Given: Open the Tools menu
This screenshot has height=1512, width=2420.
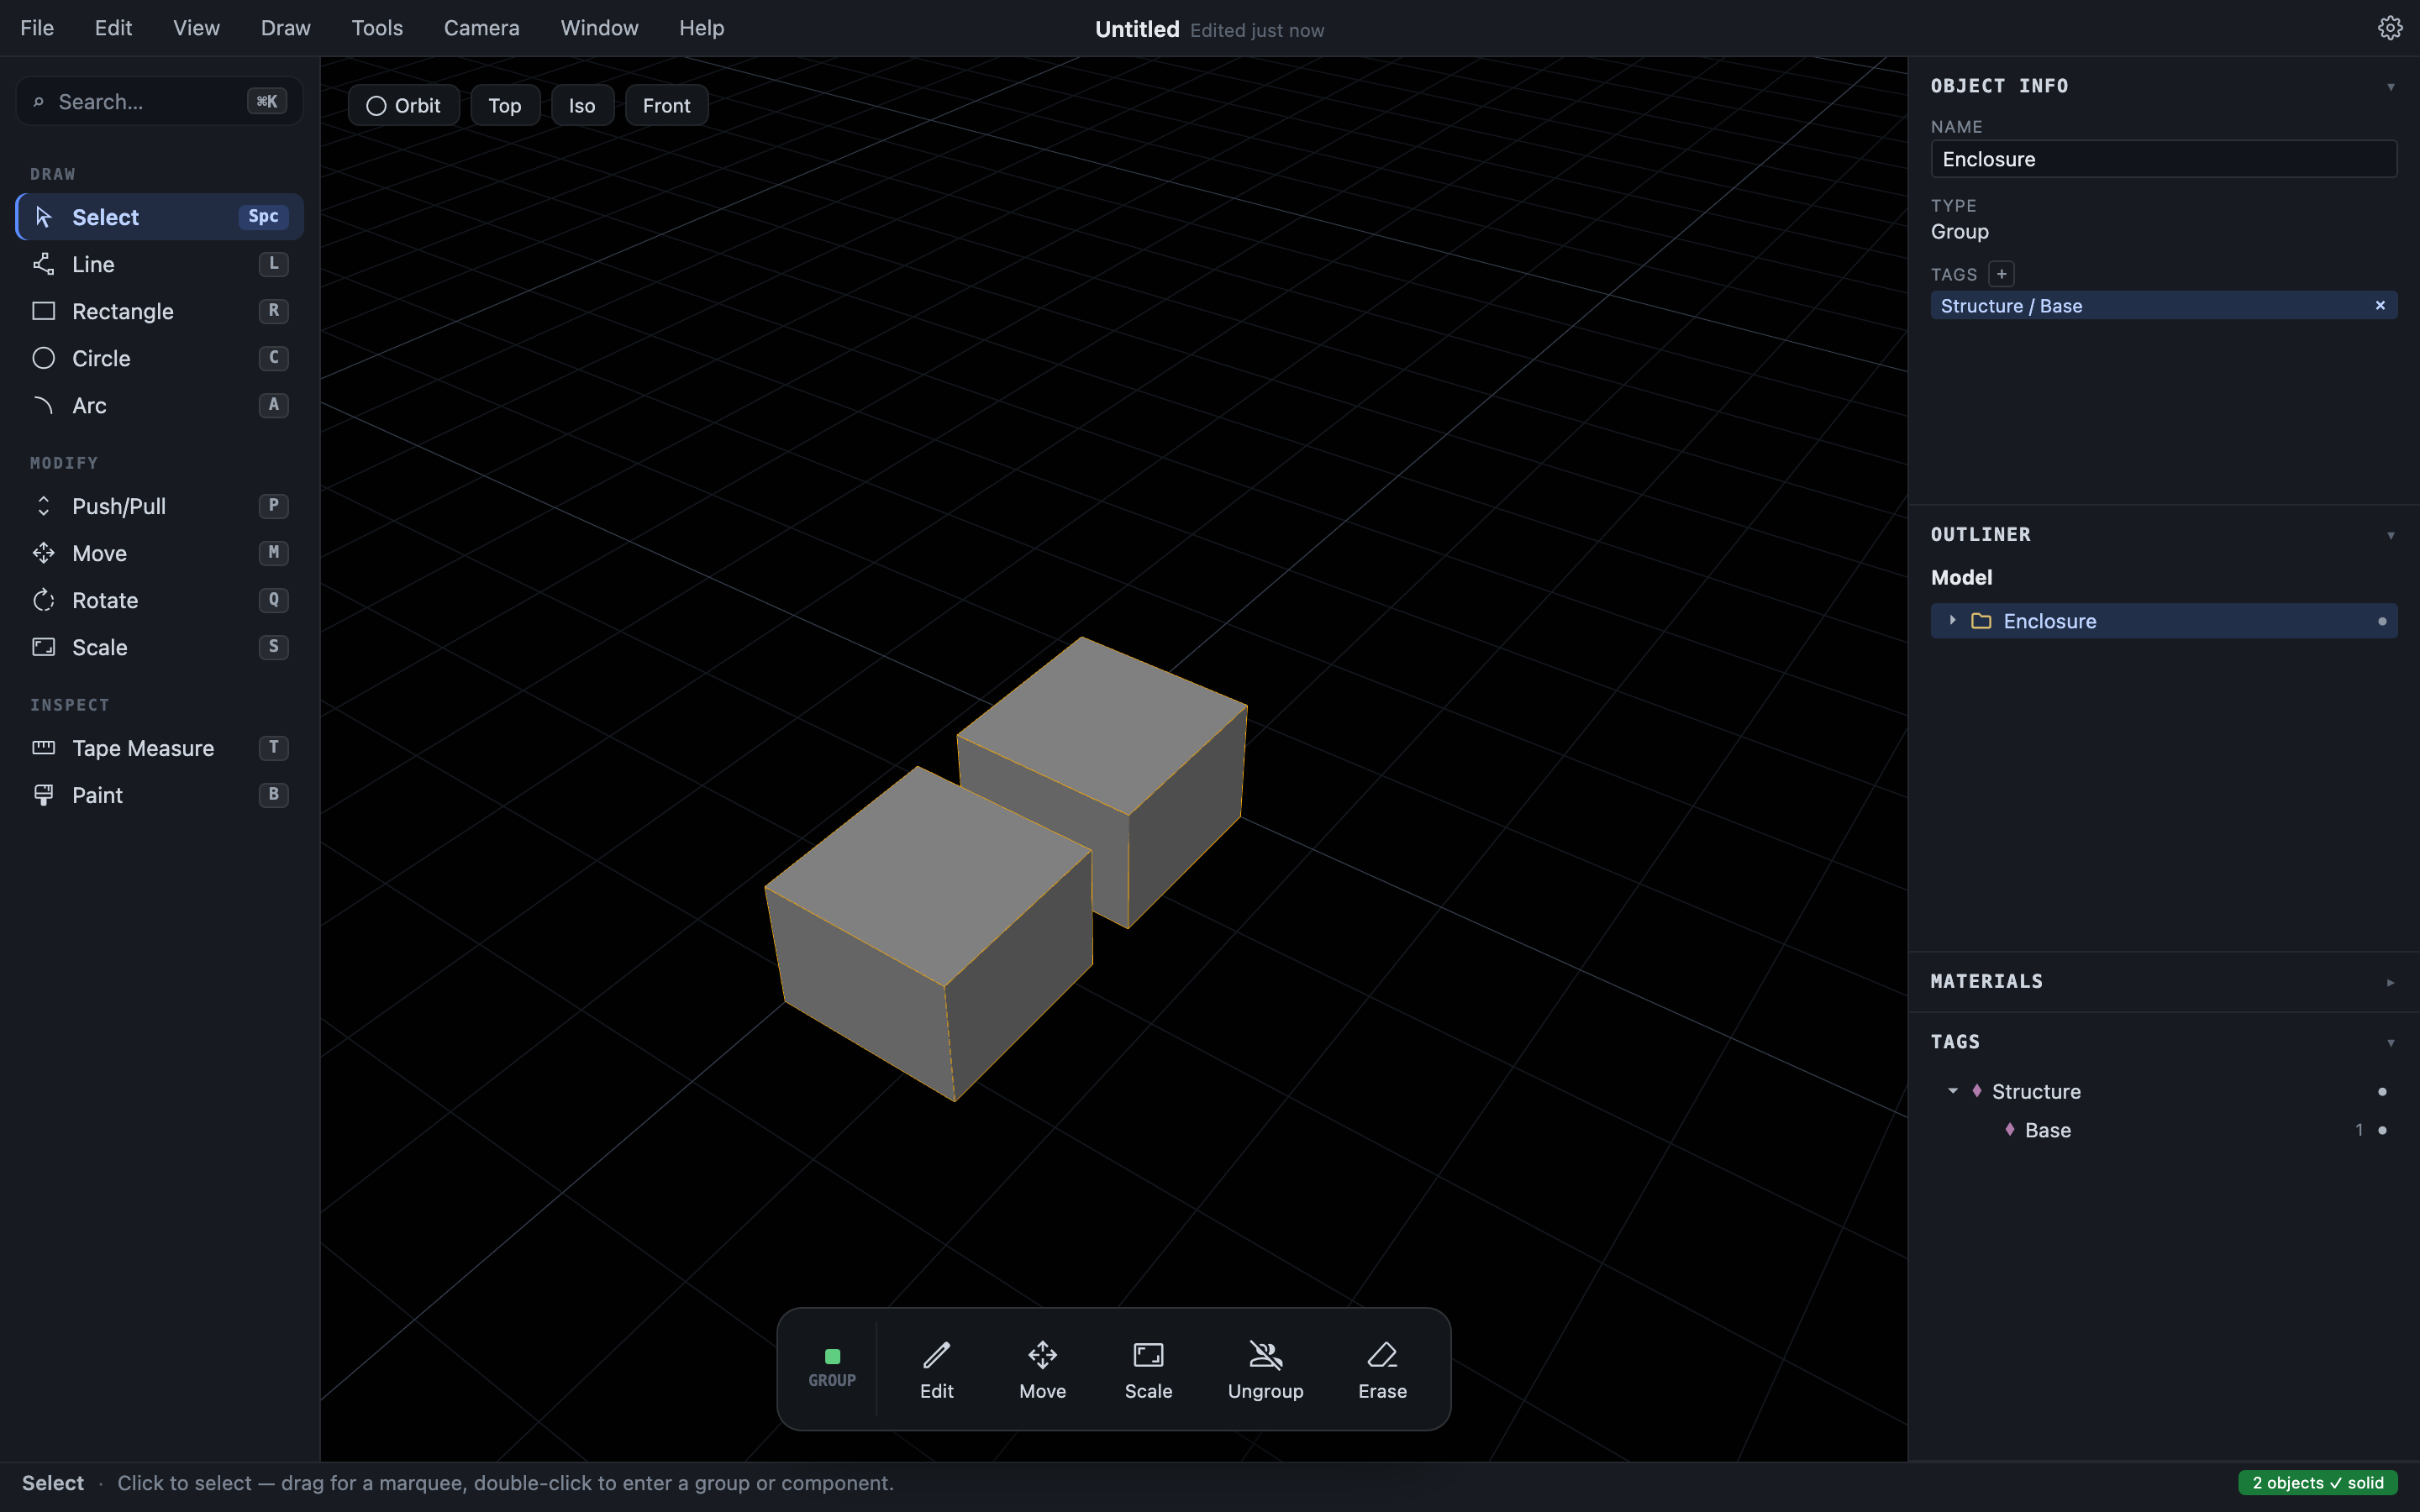Looking at the screenshot, I should pyautogui.click(x=377, y=28).
